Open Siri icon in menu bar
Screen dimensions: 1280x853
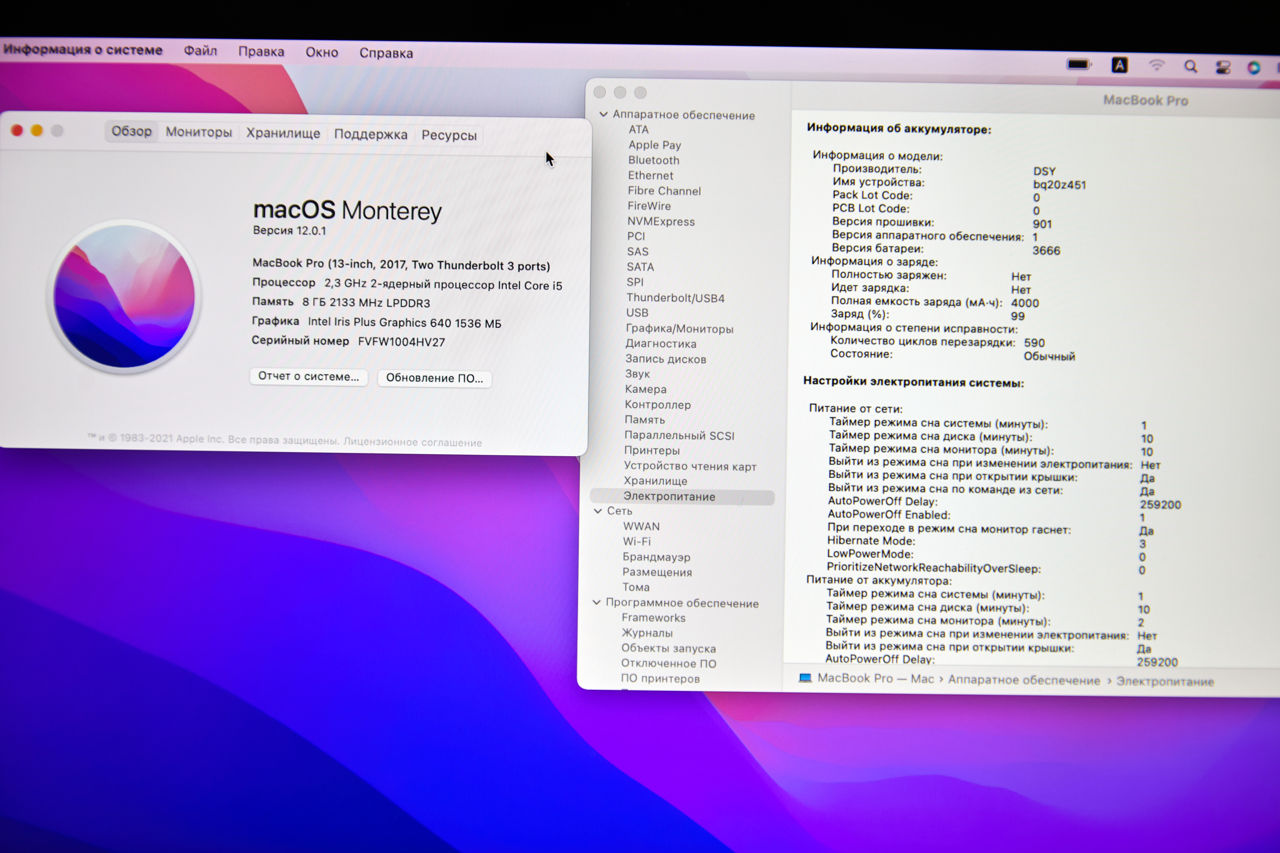tap(1254, 68)
